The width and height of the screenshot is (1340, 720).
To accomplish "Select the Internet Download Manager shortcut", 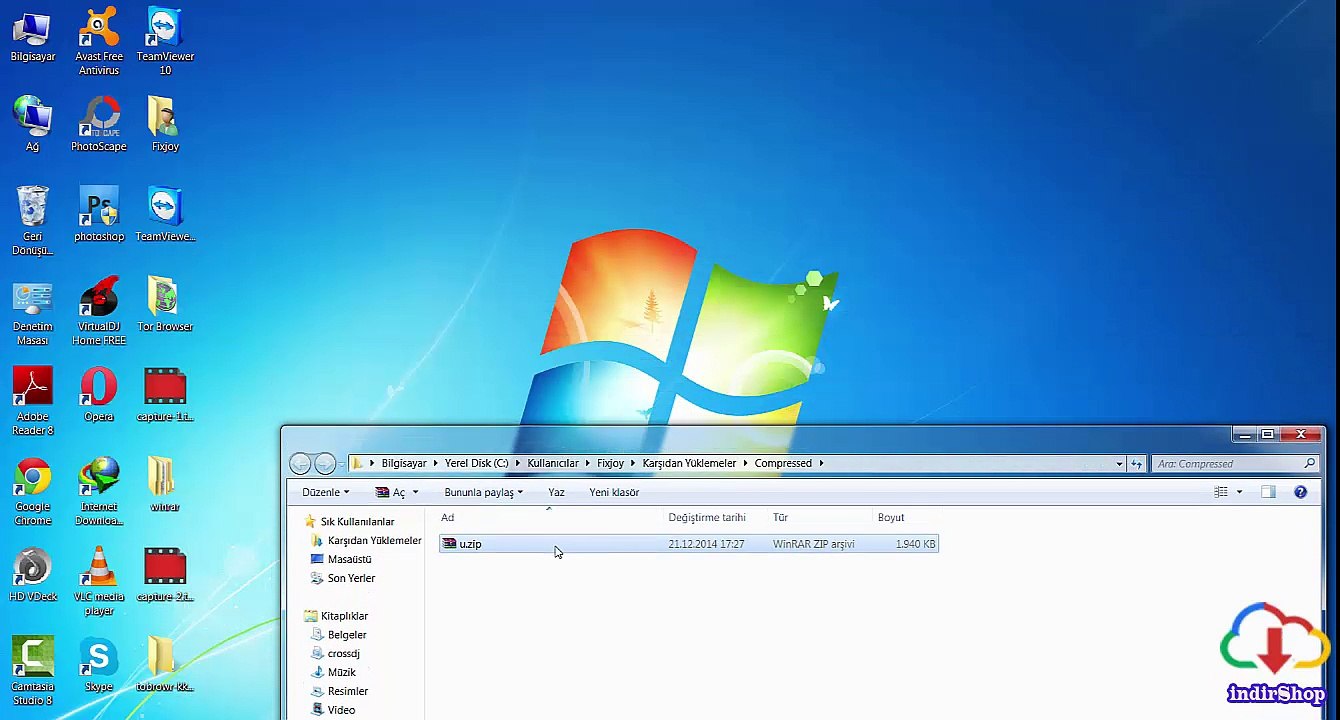I will [98, 491].
